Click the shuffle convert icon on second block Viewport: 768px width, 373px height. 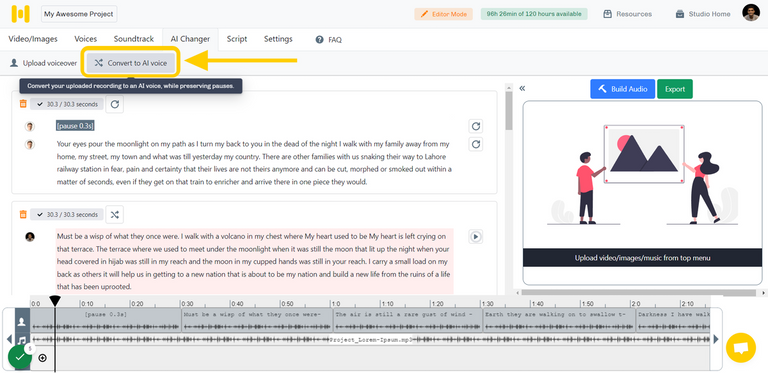(115, 214)
